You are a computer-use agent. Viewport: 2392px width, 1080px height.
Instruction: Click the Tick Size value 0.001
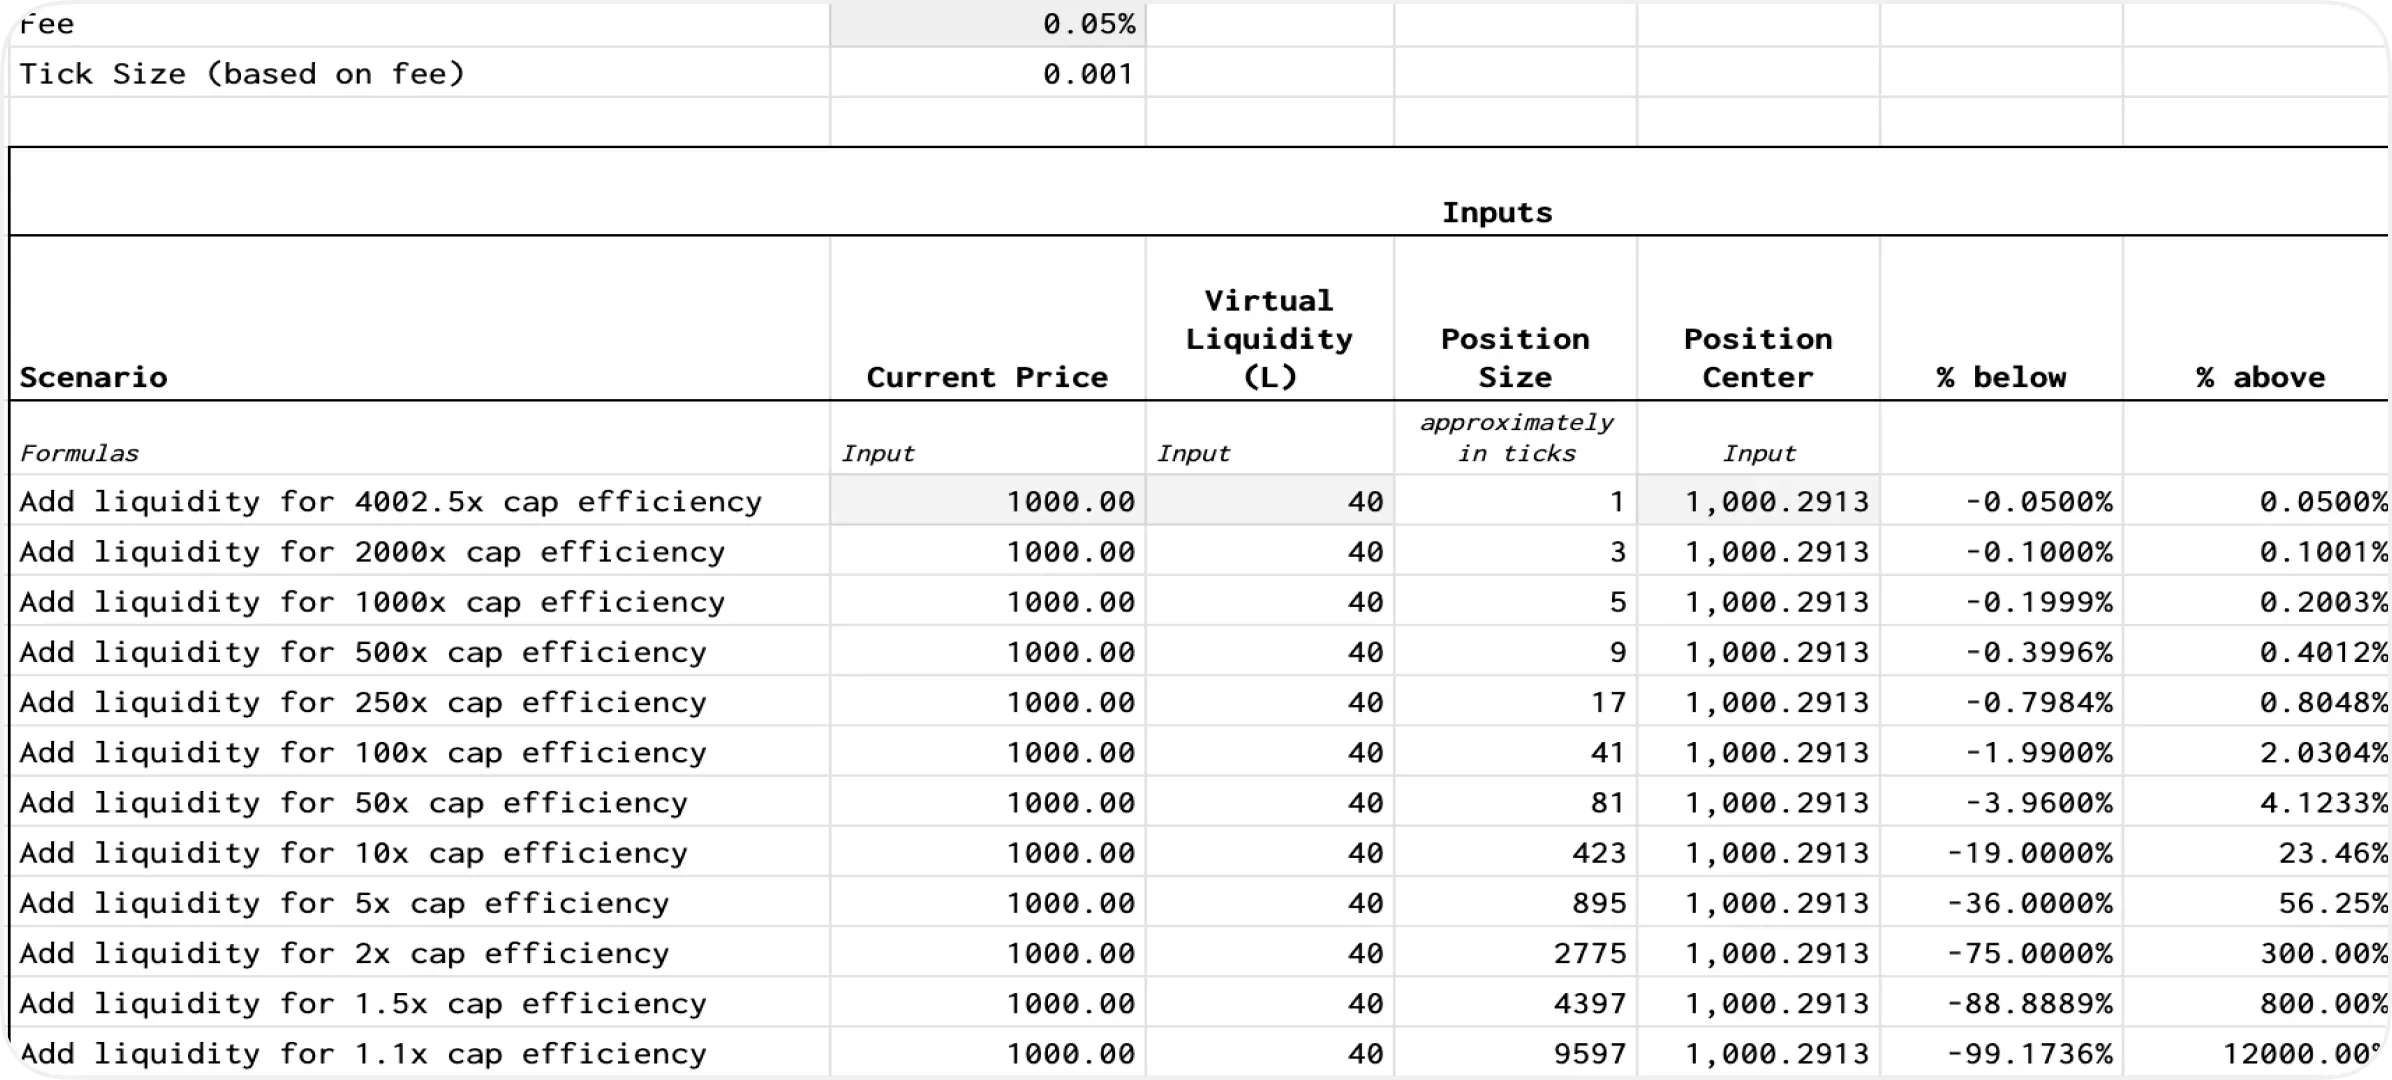click(x=988, y=73)
